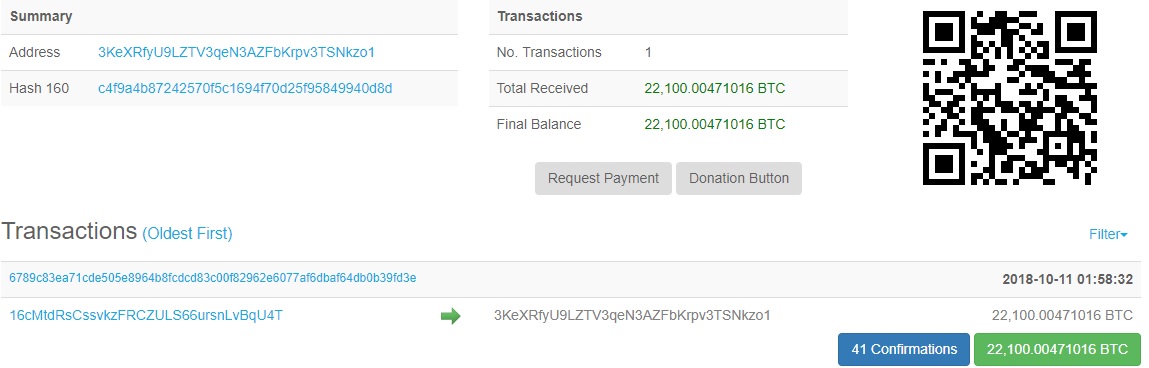Open sender address 16cMtdRsCssvkz link
The width and height of the screenshot is (1149, 368).
[x=146, y=315]
